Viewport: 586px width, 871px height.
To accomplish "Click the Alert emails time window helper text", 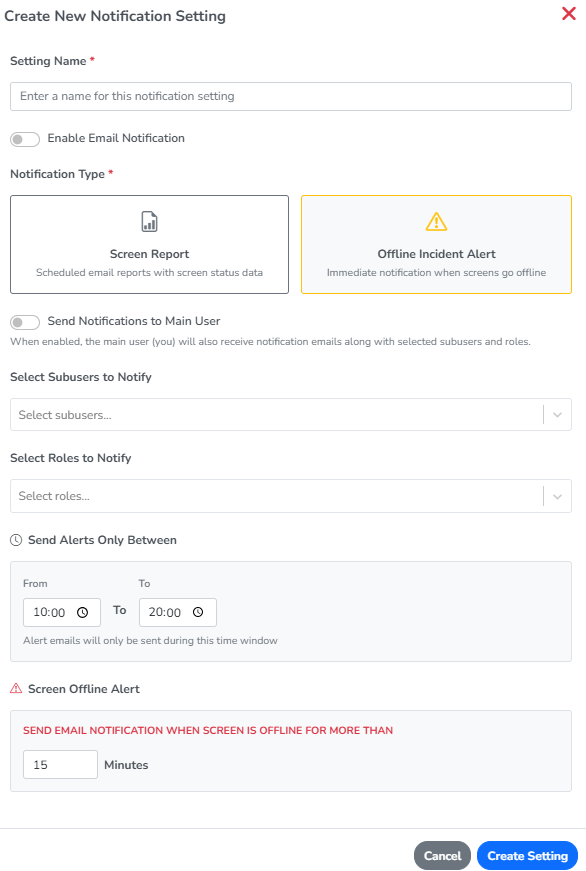I will point(150,640).
